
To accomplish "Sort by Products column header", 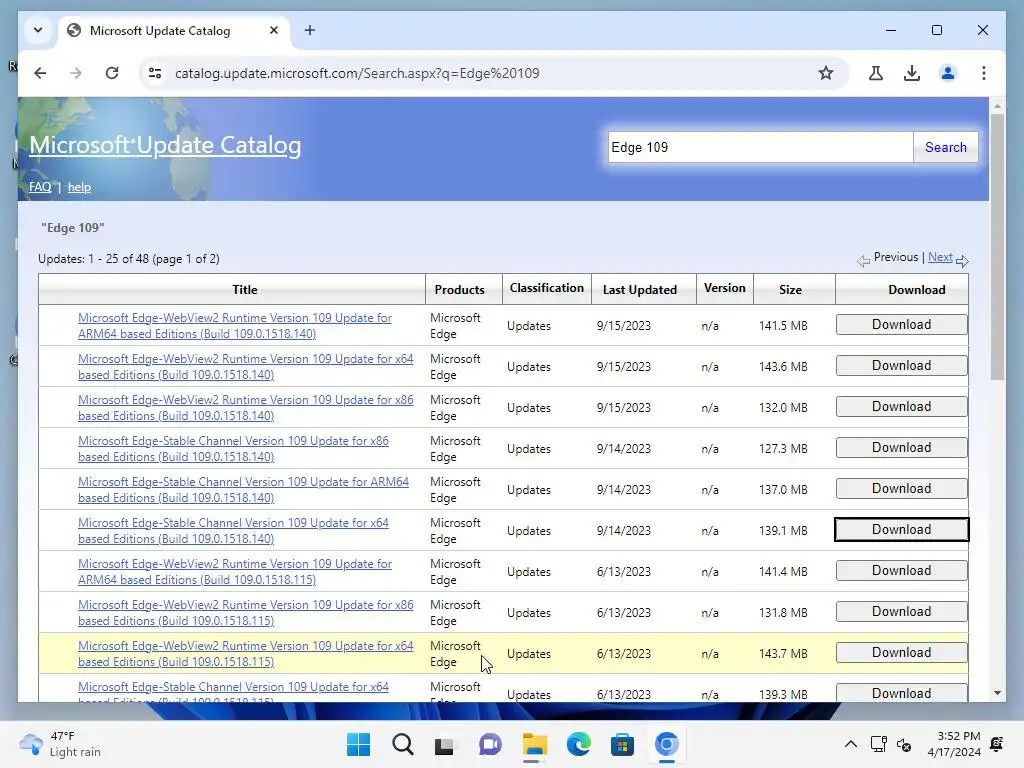I will coord(460,289).
